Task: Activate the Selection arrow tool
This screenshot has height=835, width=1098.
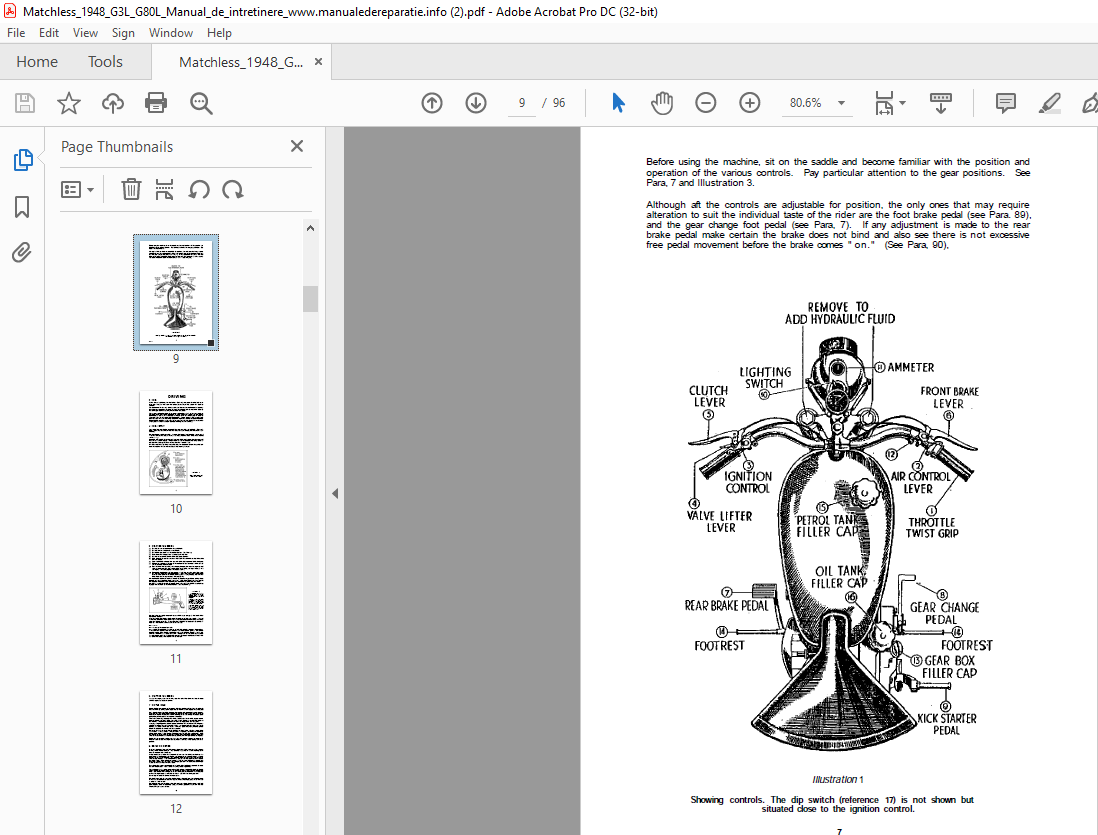Action: coord(618,103)
